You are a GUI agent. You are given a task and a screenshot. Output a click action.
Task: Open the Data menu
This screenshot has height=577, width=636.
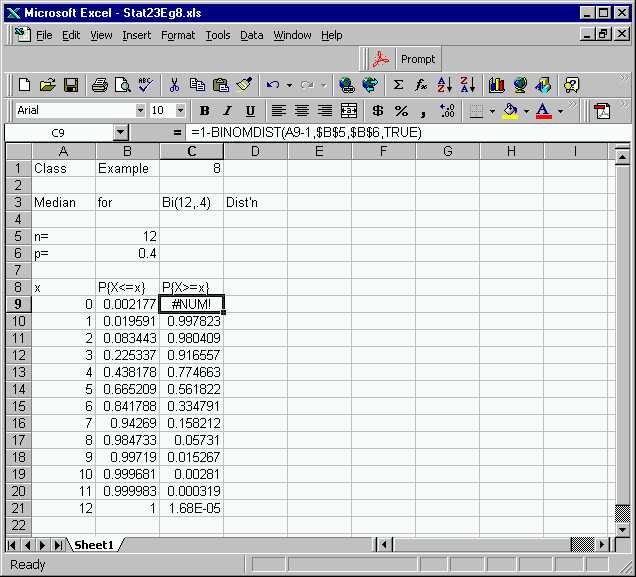(x=252, y=35)
